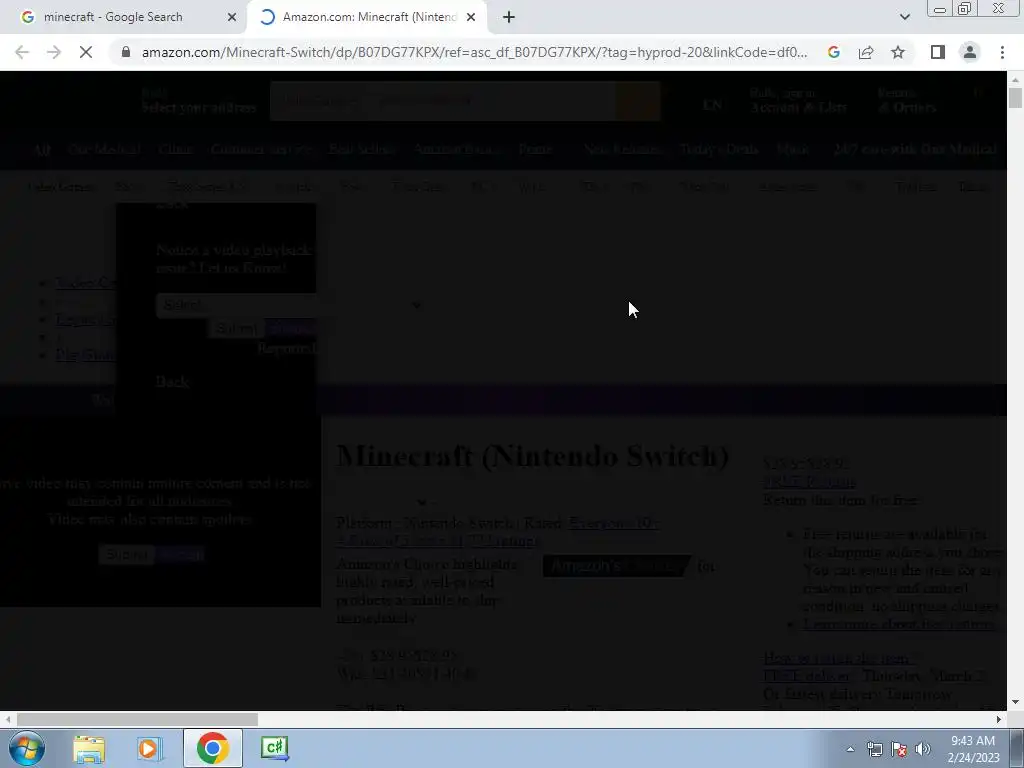Image resolution: width=1024 pixels, height=768 pixels.
Task: Click Submit under mature content warning
Action: [126, 554]
